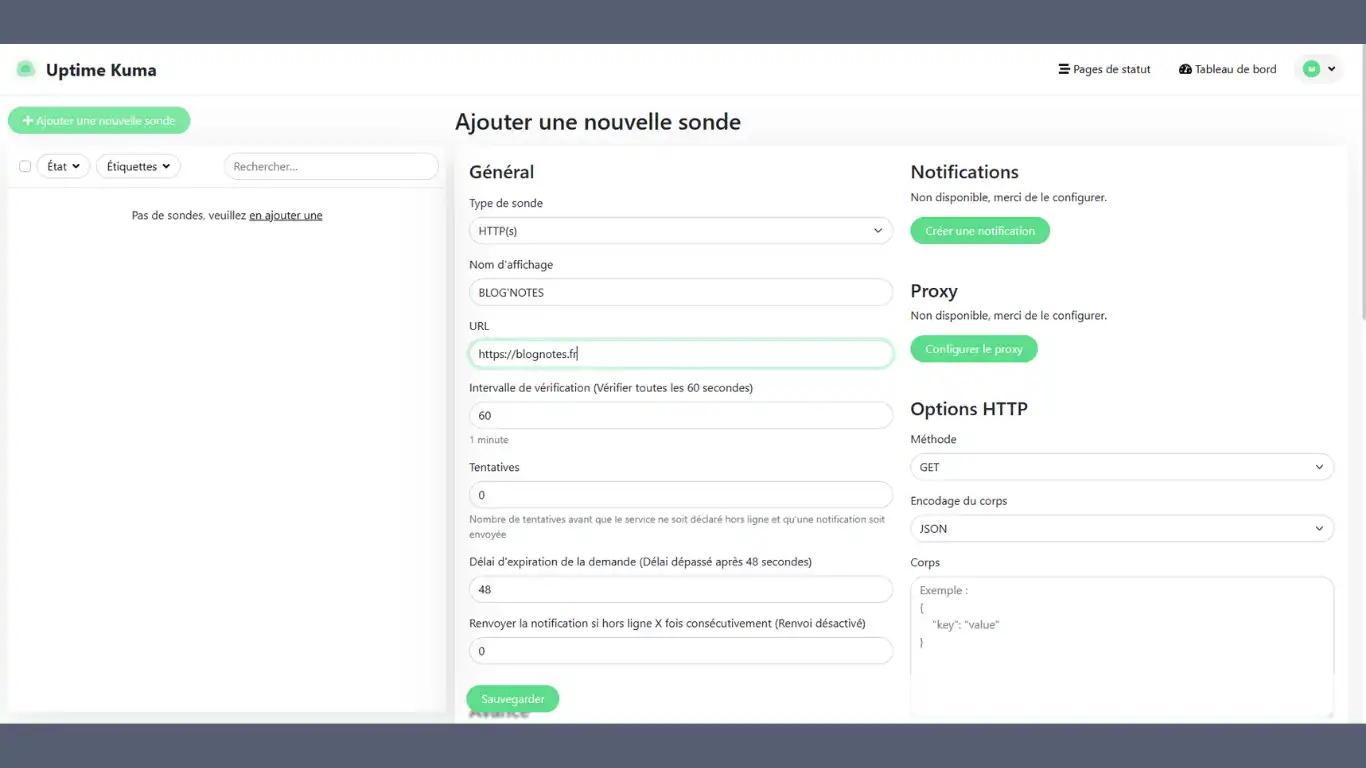Screen dimensions: 1366x768
Task: Open the État filter dropdown
Action: [63, 166]
